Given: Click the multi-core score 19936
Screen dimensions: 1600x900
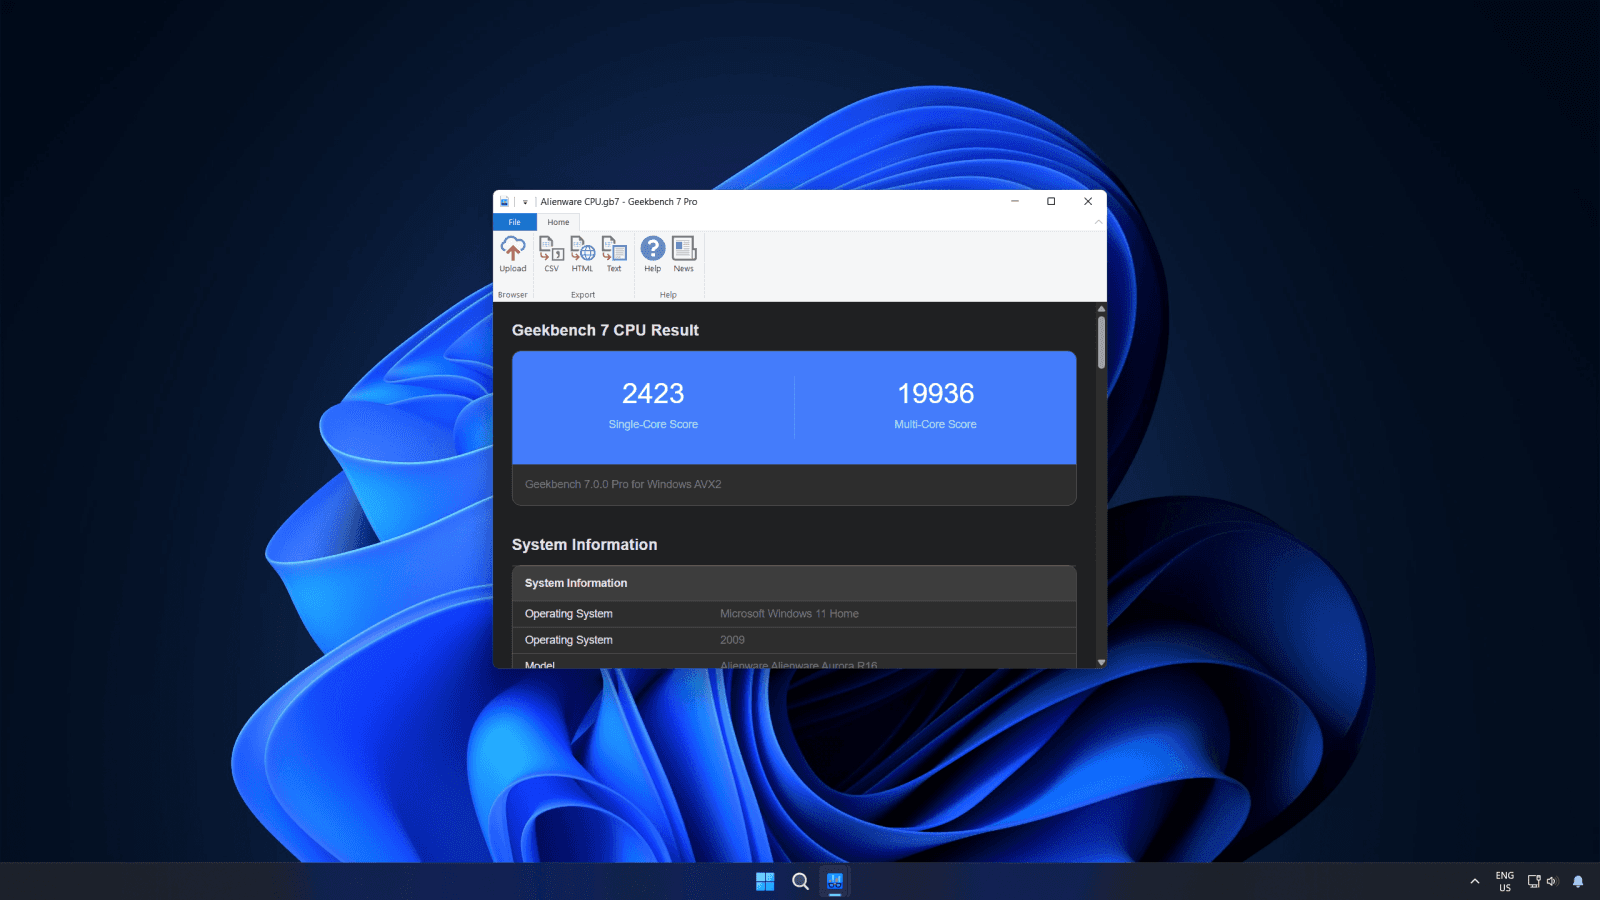Looking at the screenshot, I should (x=936, y=394).
